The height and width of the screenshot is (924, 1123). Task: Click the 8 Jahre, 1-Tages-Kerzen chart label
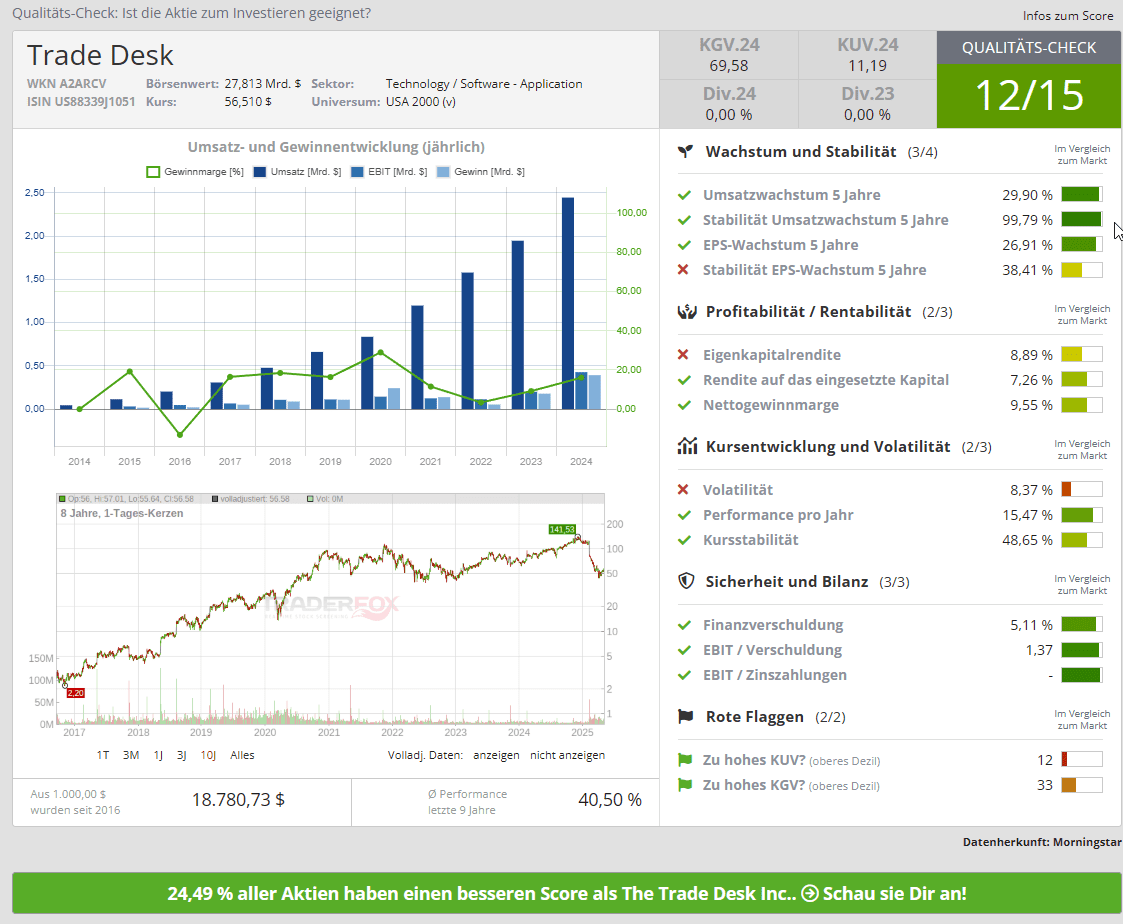click(122, 513)
